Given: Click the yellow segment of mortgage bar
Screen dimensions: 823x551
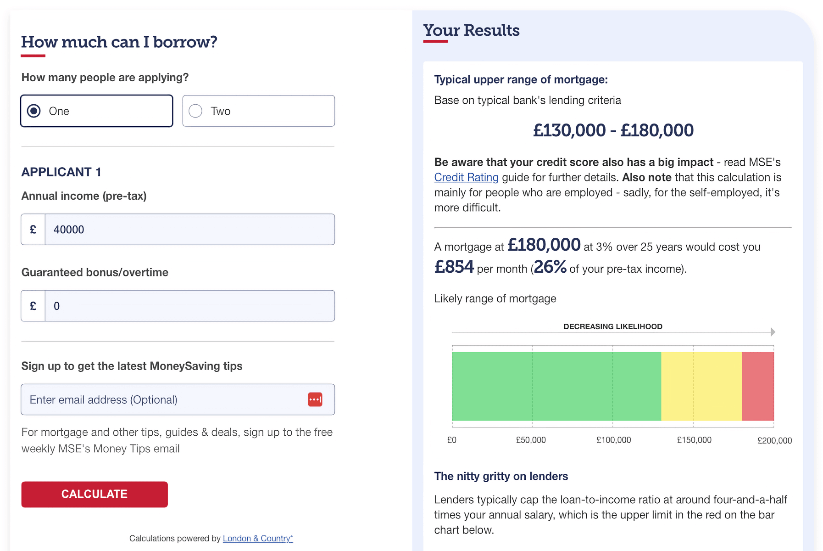Looking at the screenshot, I should (701, 386).
